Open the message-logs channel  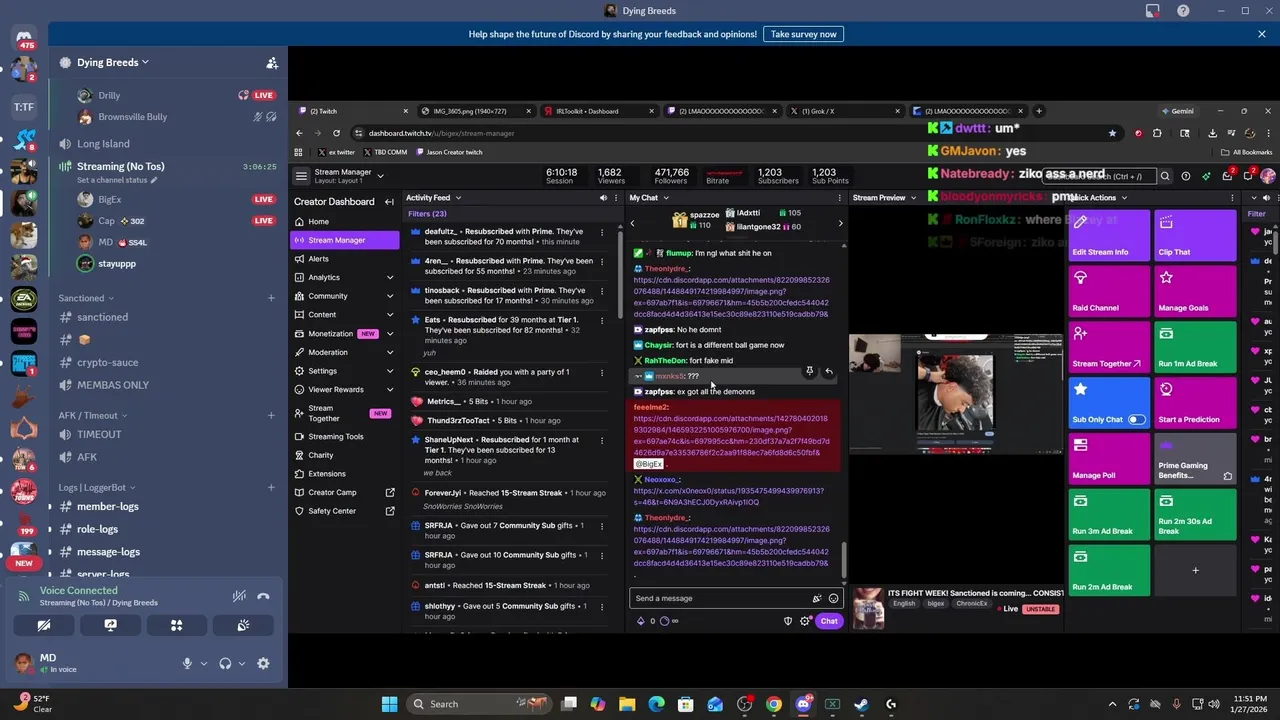[x=108, y=552]
